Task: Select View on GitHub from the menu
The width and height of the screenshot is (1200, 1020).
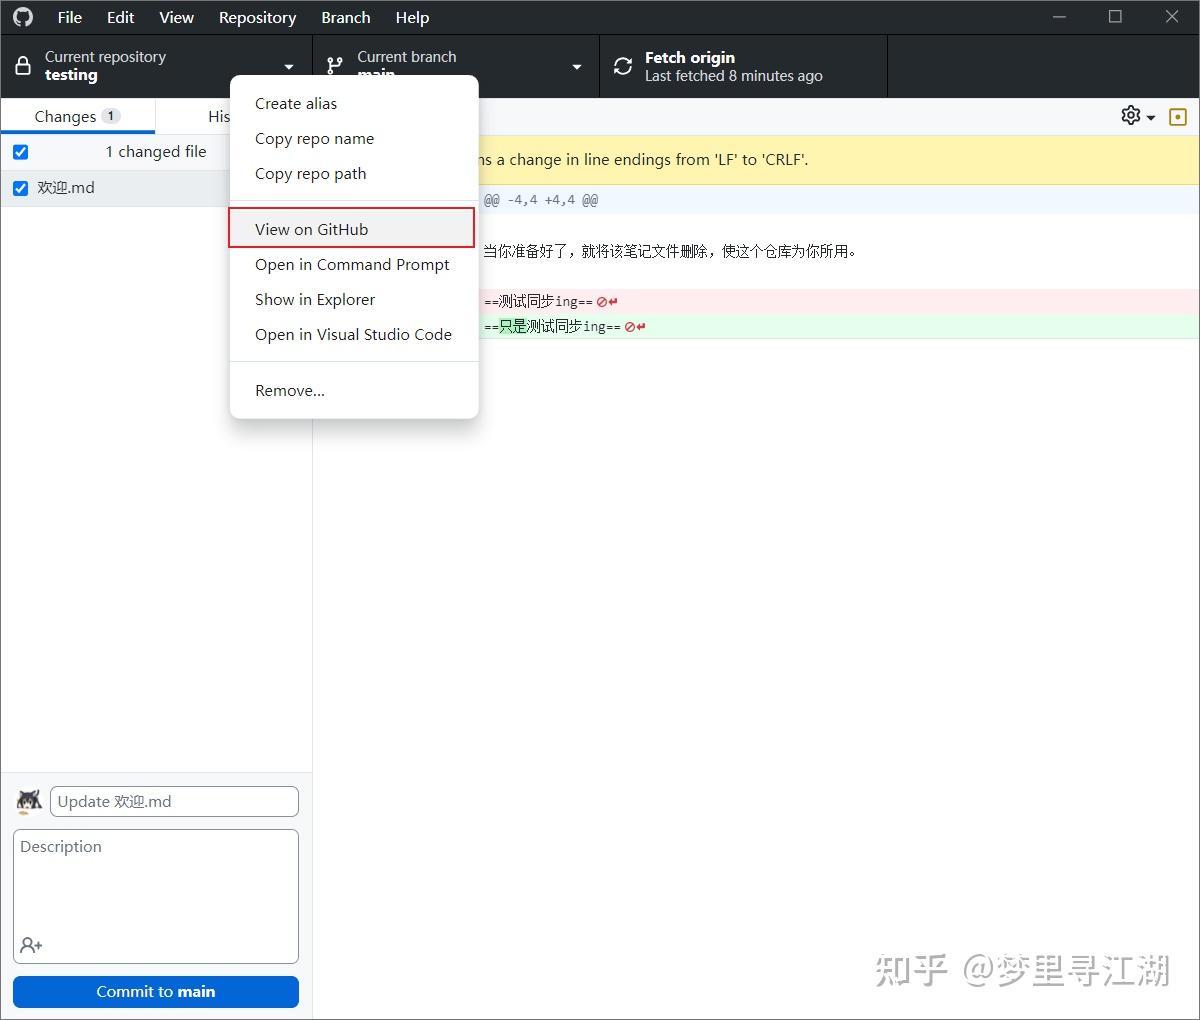Action: (311, 229)
